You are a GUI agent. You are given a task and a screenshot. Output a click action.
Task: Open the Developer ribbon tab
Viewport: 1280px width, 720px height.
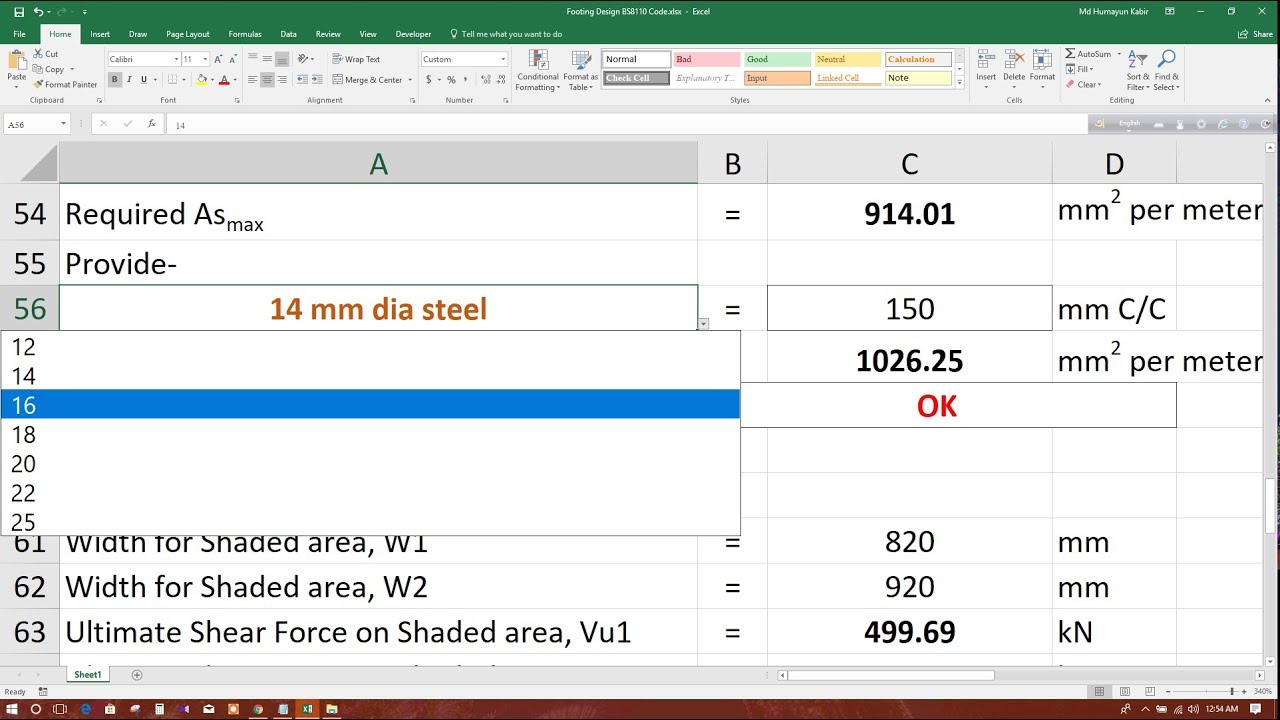413,34
